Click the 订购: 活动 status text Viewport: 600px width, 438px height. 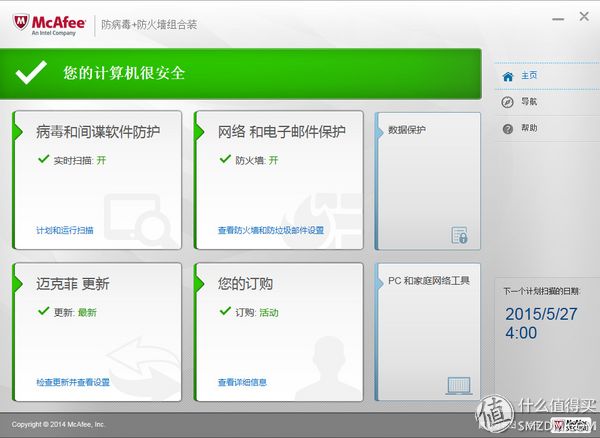257,313
